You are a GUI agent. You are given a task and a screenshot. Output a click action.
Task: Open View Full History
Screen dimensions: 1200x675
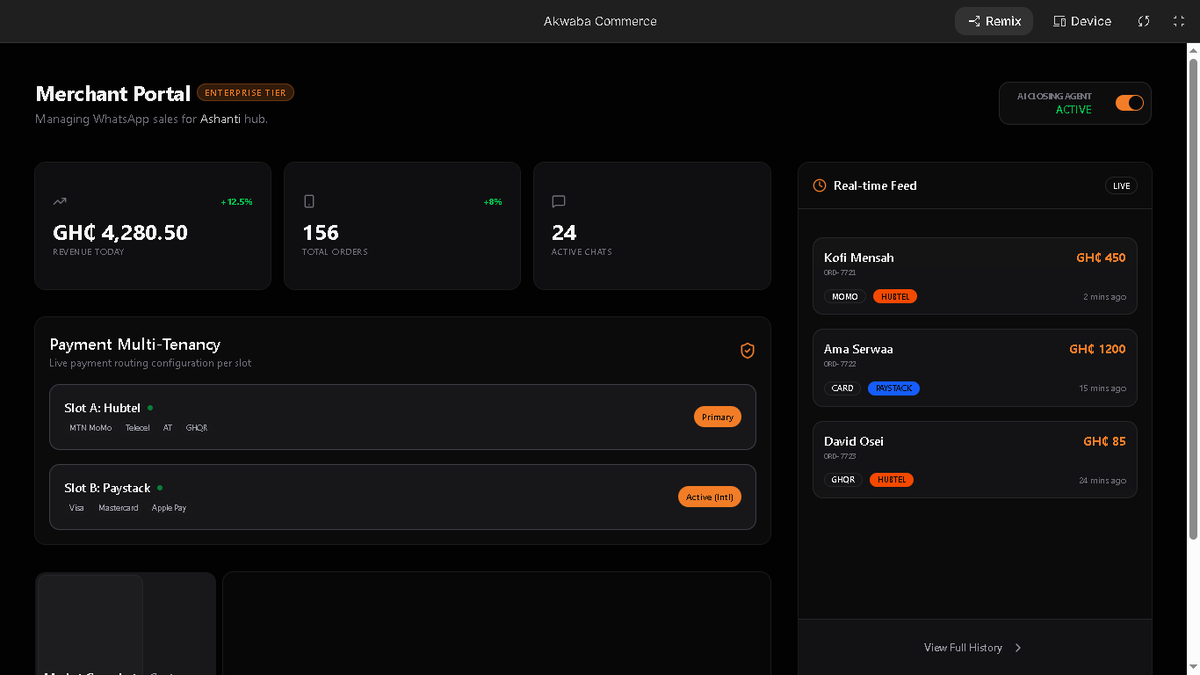click(x=965, y=647)
